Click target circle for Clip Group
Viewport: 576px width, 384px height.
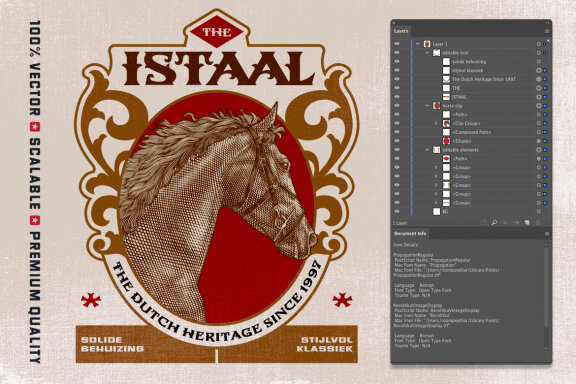(x=539, y=123)
